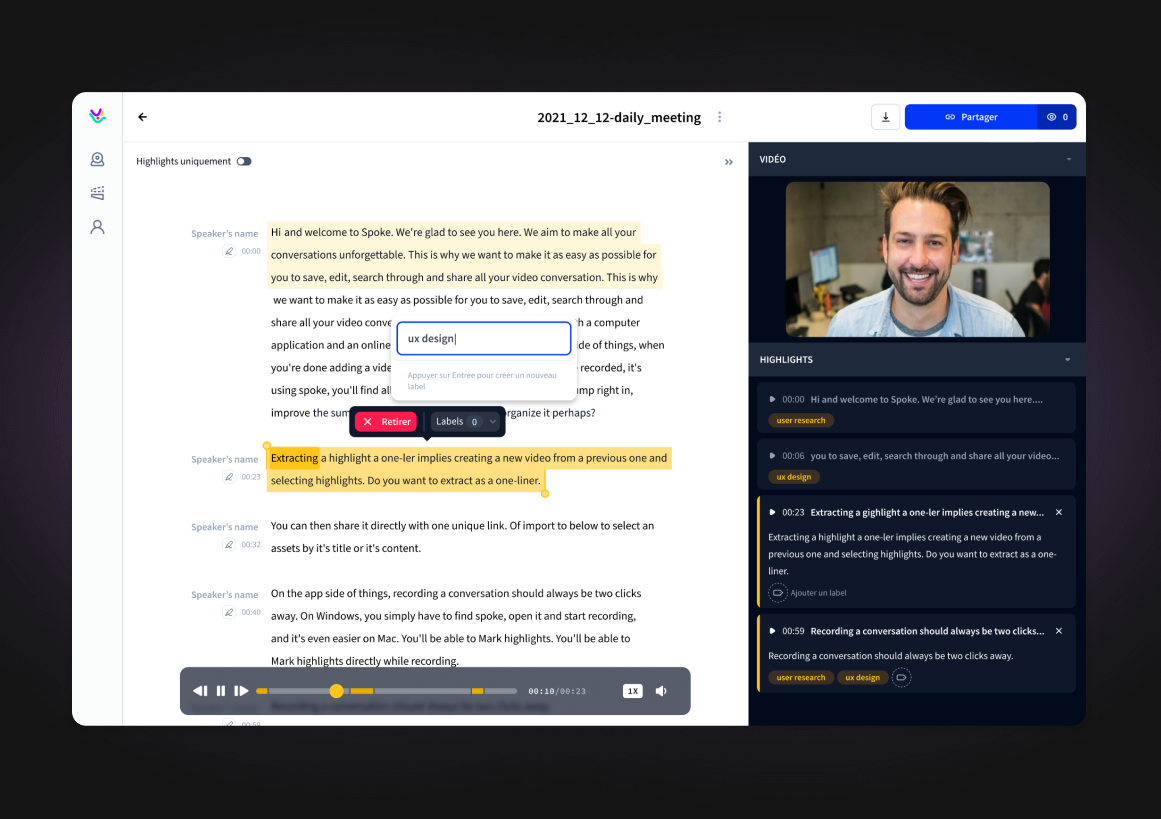The image size is (1161, 819).
Task: Download the meeting recording
Action: tap(885, 117)
